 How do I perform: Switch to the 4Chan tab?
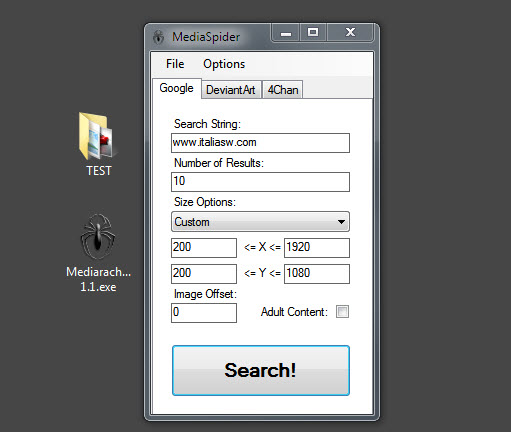pyautogui.click(x=283, y=90)
